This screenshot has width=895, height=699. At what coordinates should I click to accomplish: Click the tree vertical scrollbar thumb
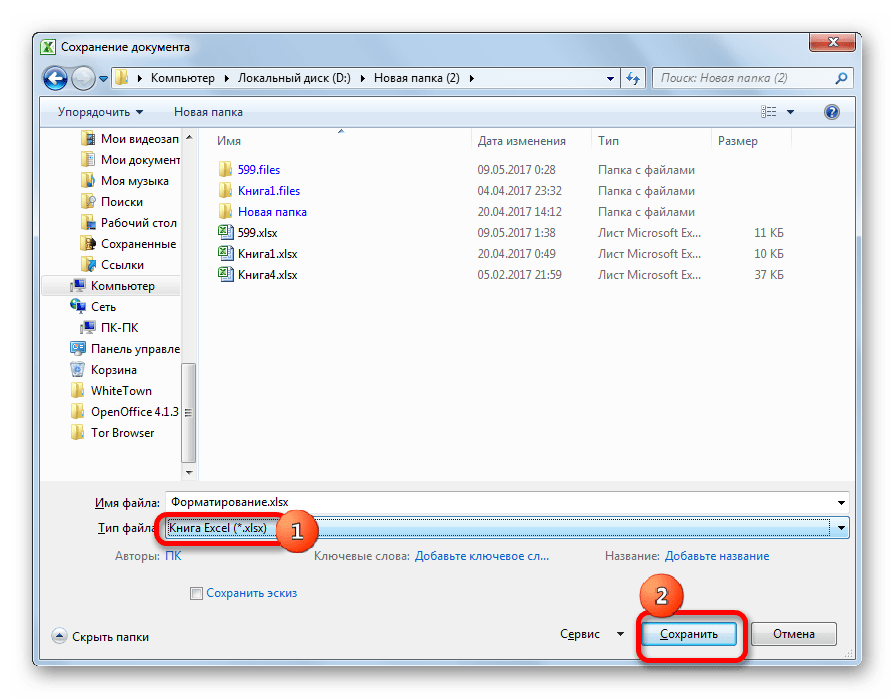point(188,413)
